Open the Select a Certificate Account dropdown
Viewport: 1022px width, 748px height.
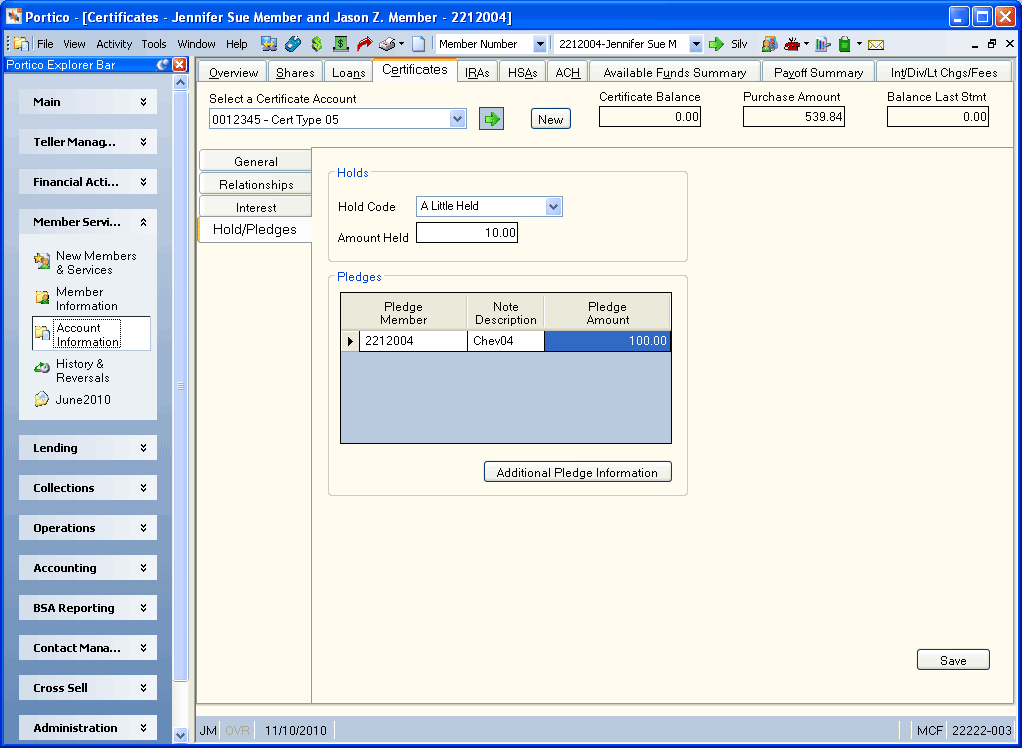pos(458,119)
